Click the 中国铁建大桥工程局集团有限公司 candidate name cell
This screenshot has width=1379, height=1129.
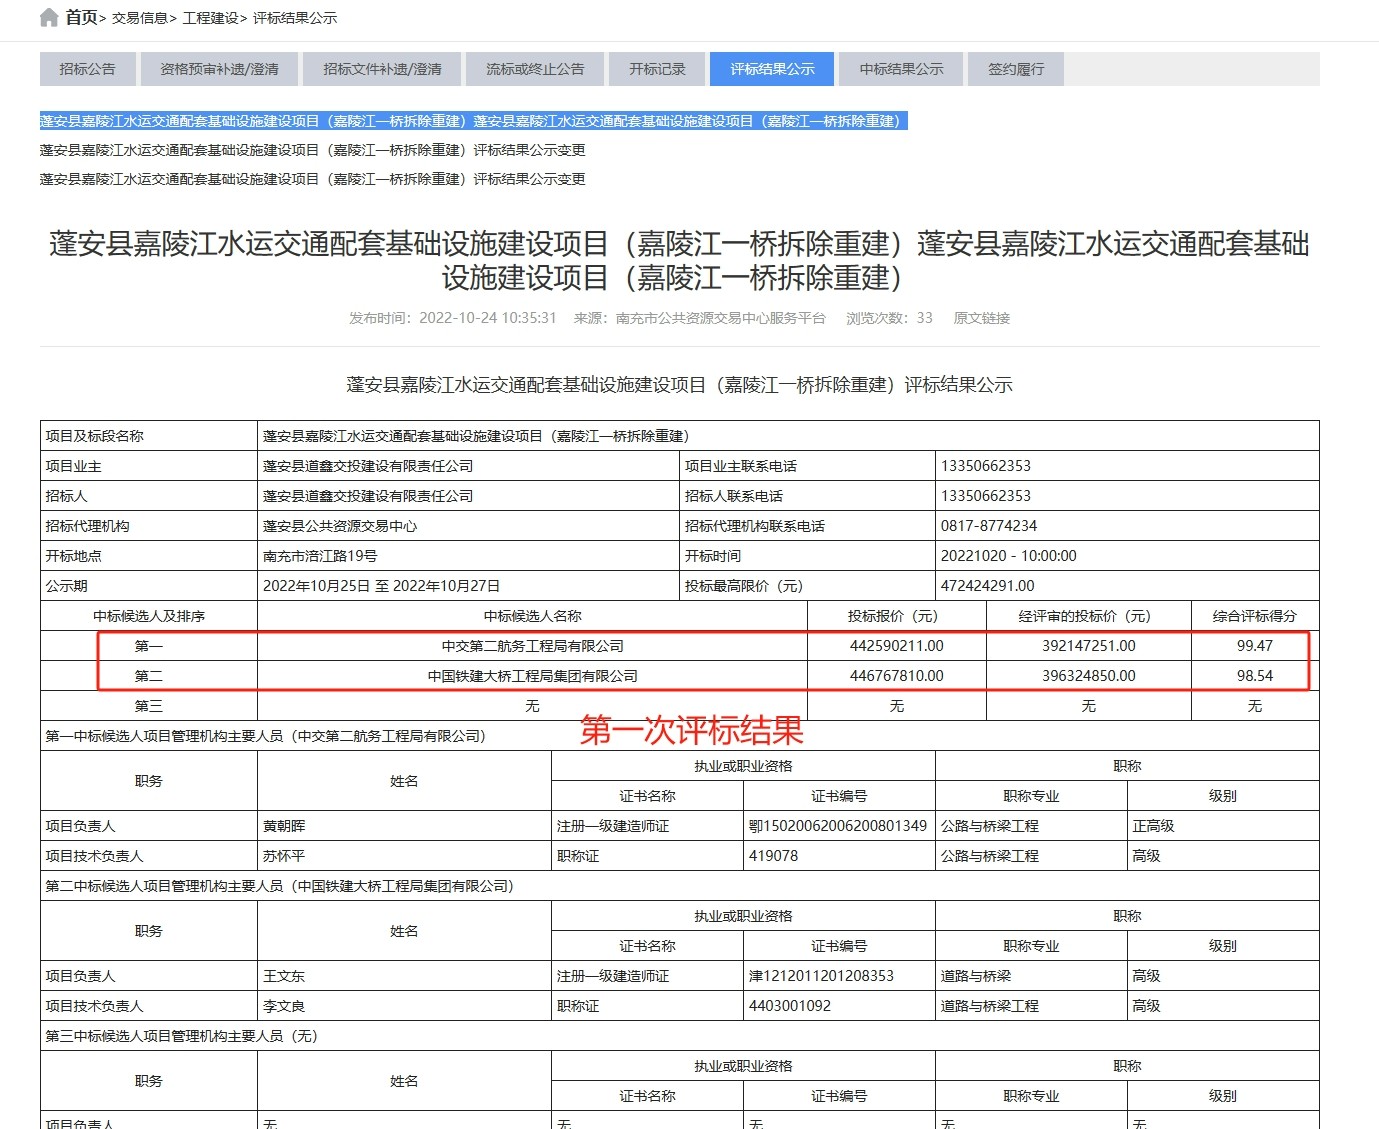tap(532, 676)
